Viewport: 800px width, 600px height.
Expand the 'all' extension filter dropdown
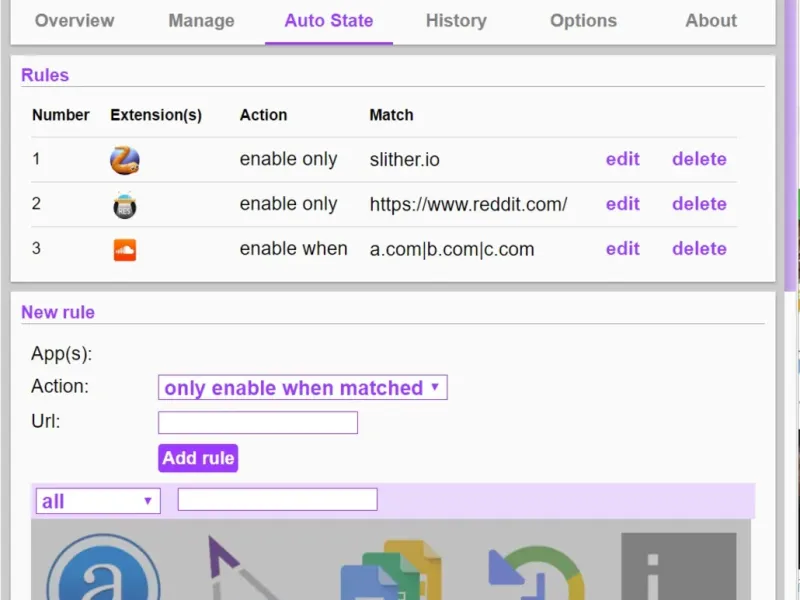[x=98, y=501]
